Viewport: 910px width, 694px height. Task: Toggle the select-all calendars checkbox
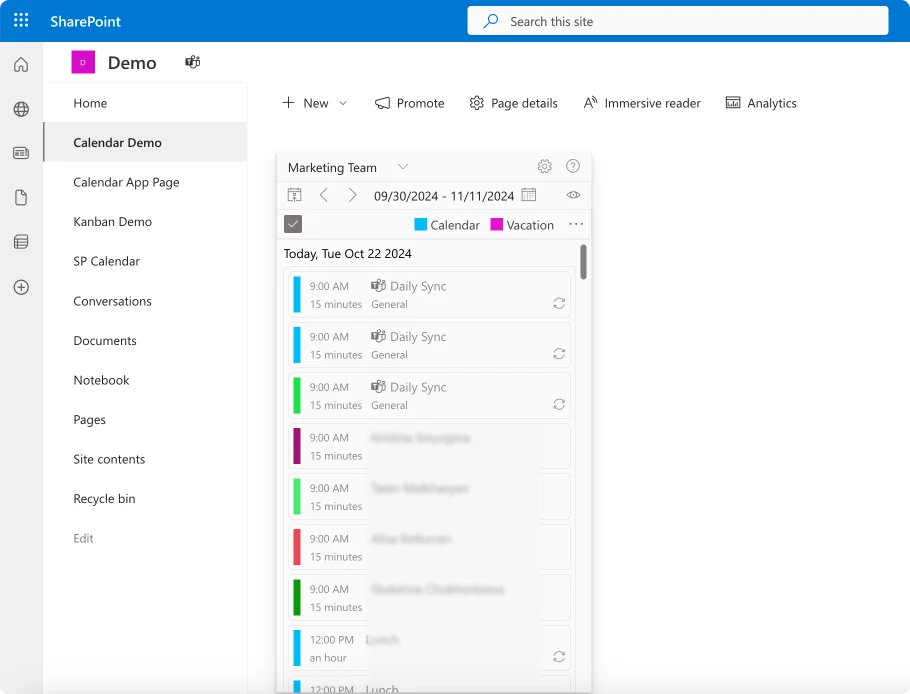click(x=293, y=224)
